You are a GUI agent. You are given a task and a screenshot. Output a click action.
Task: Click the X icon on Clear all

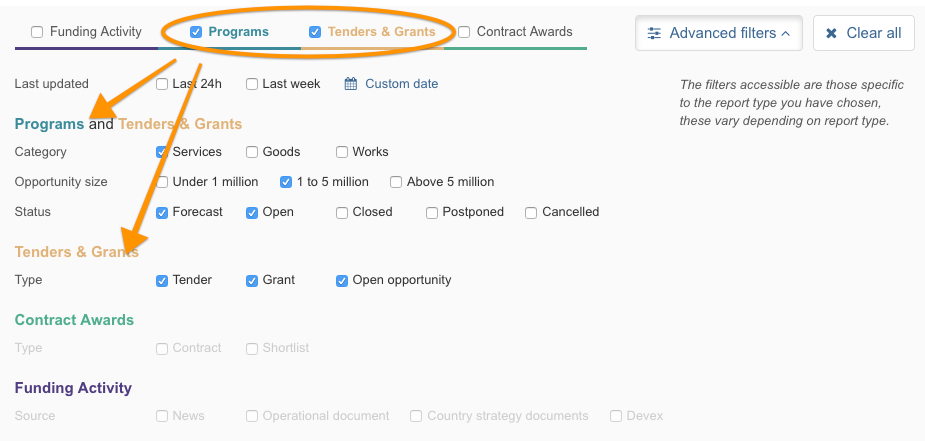pos(831,33)
